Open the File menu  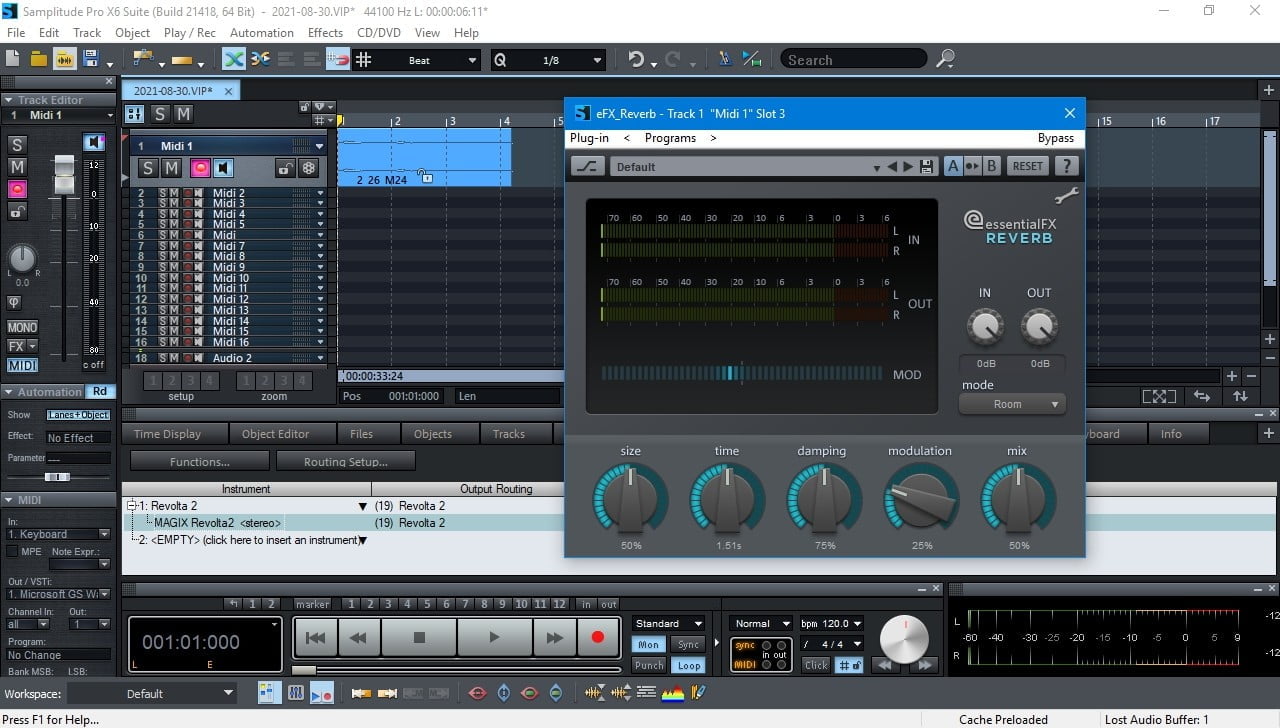pos(16,33)
